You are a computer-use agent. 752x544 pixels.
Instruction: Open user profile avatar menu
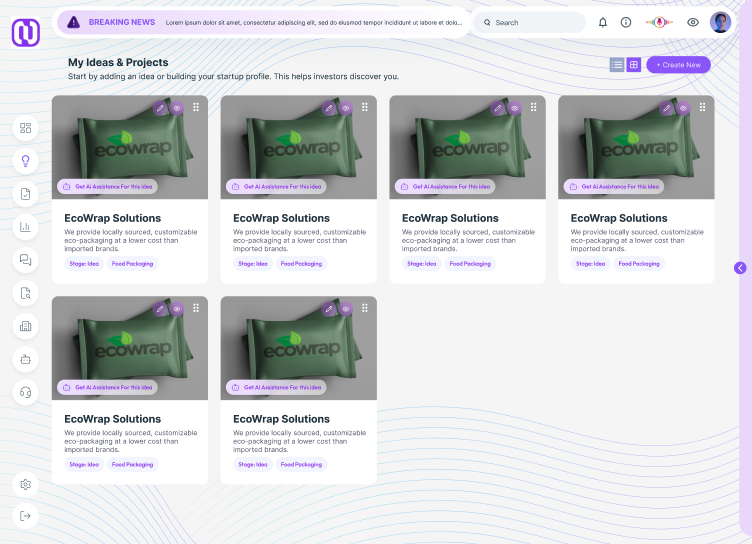click(721, 22)
